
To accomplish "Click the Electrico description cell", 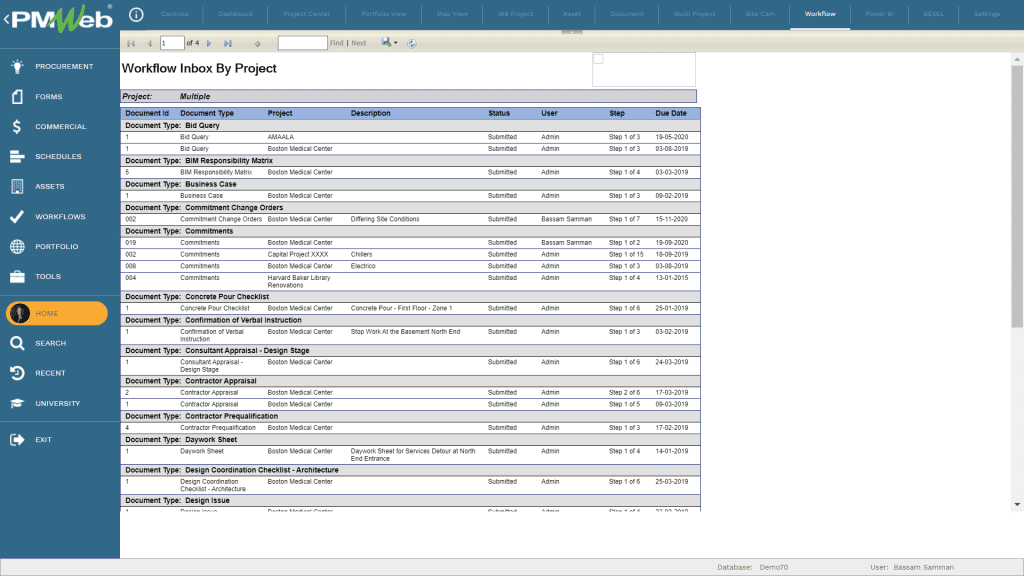I will [x=363, y=266].
